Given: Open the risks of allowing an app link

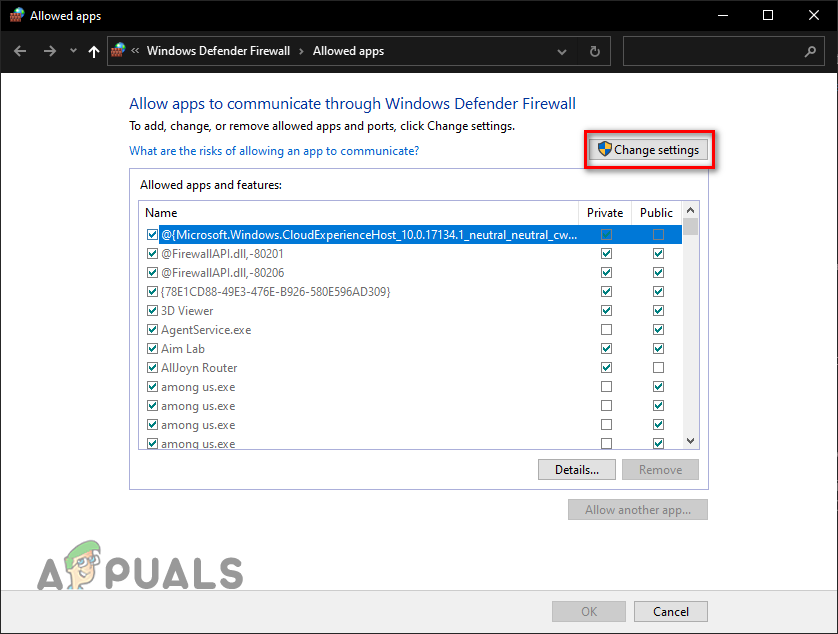Looking at the screenshot, I should [274, 151].
